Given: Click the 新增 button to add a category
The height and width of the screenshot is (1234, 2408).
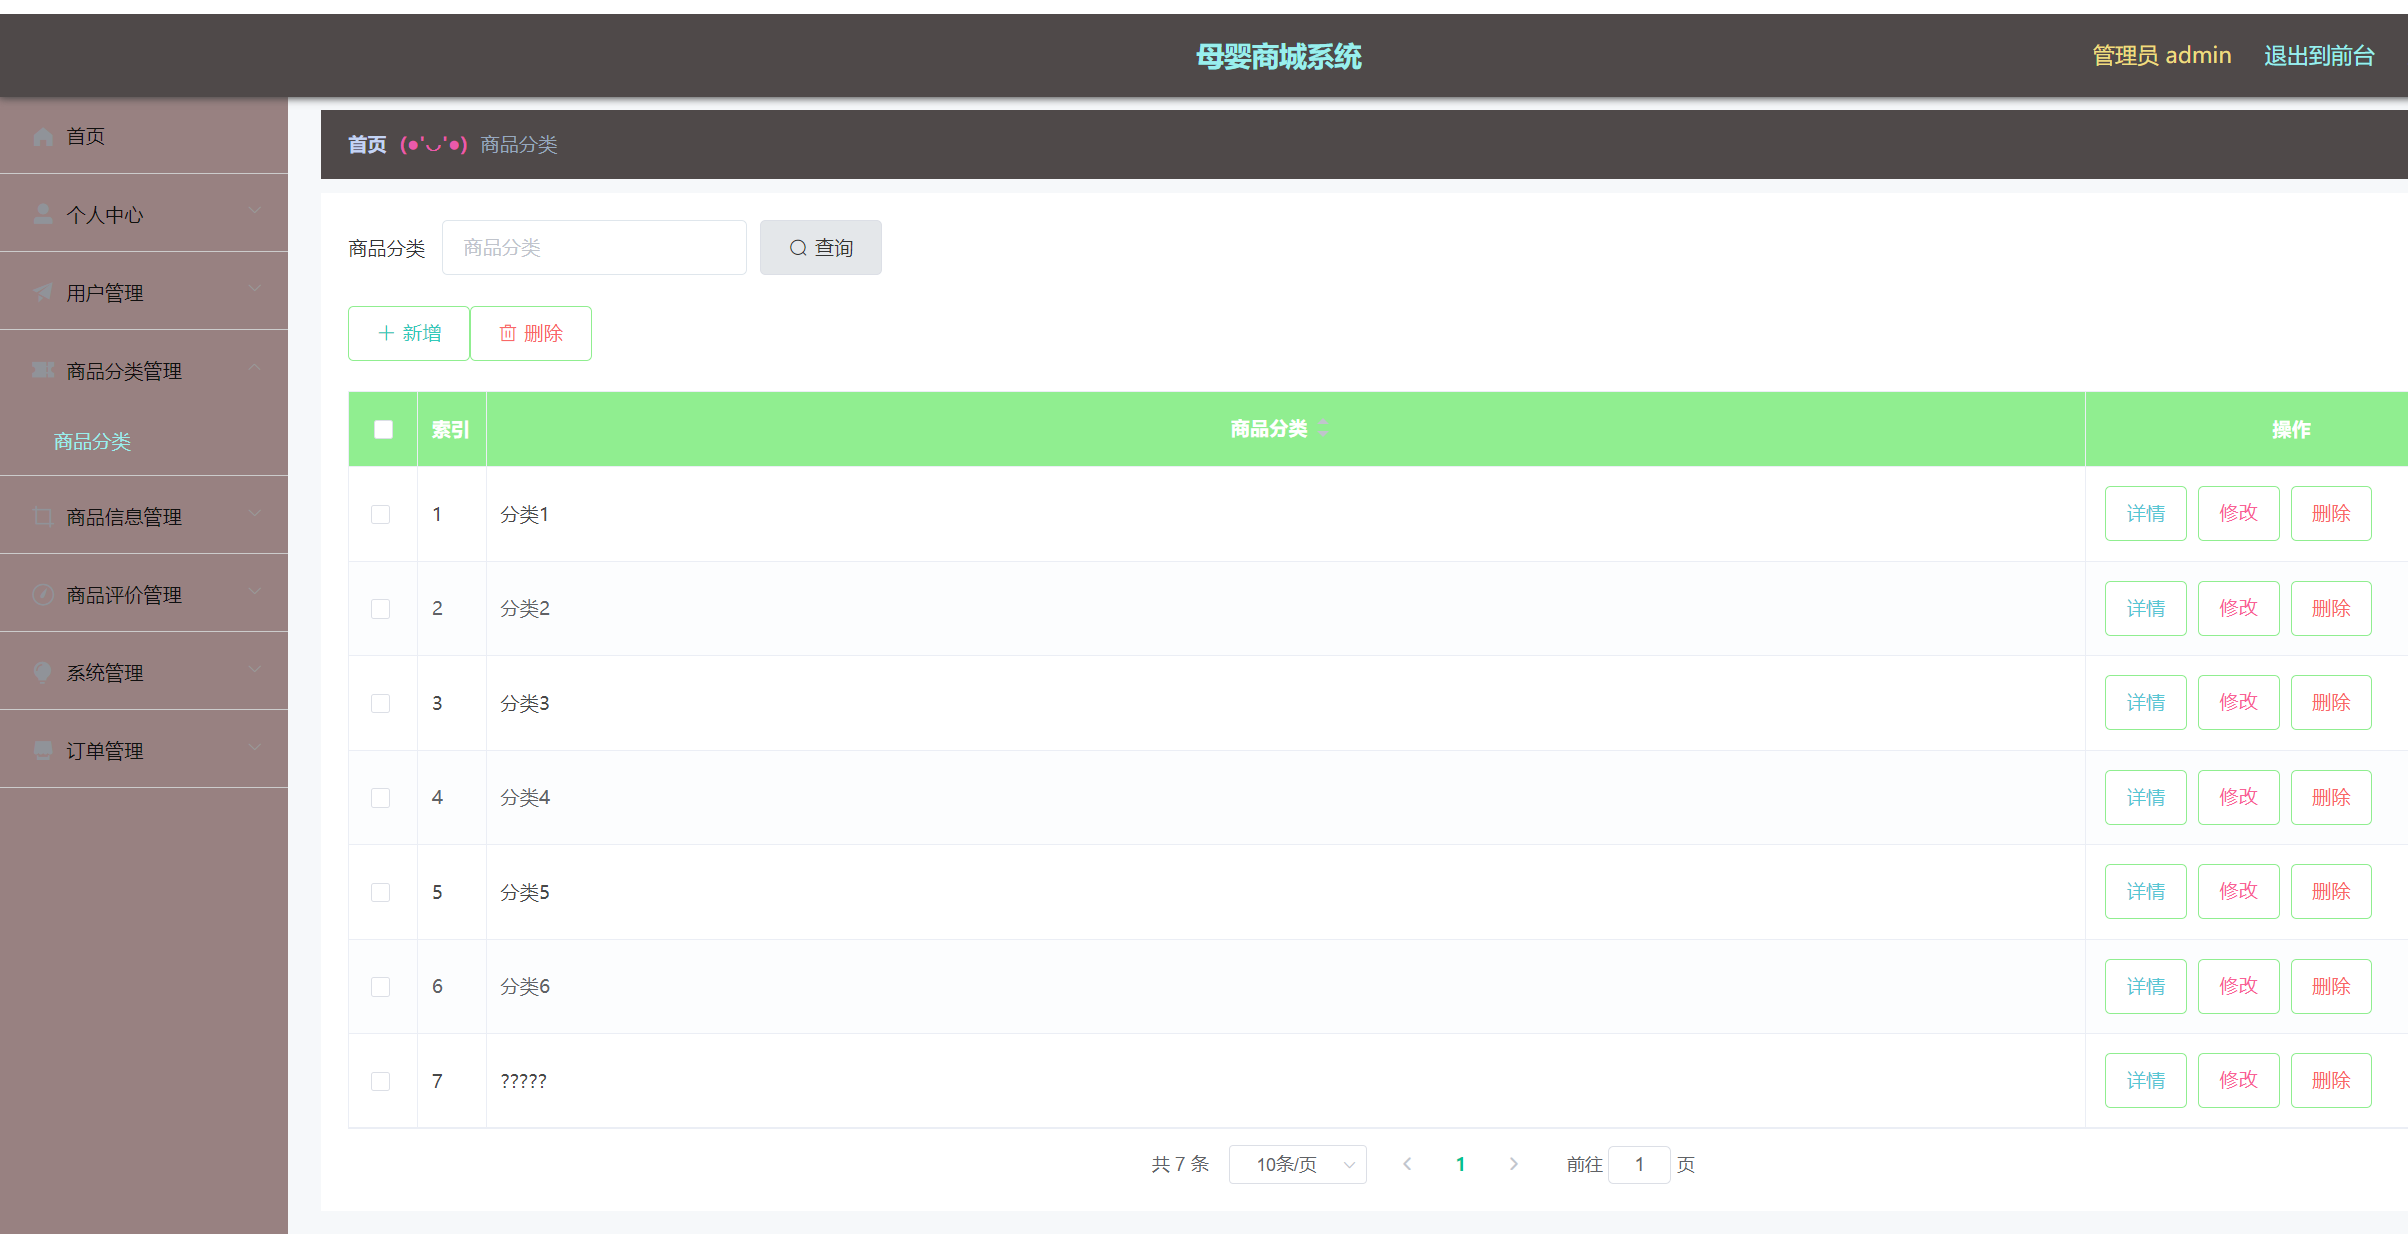Looking at the screenshot, I should pos(409,333).
